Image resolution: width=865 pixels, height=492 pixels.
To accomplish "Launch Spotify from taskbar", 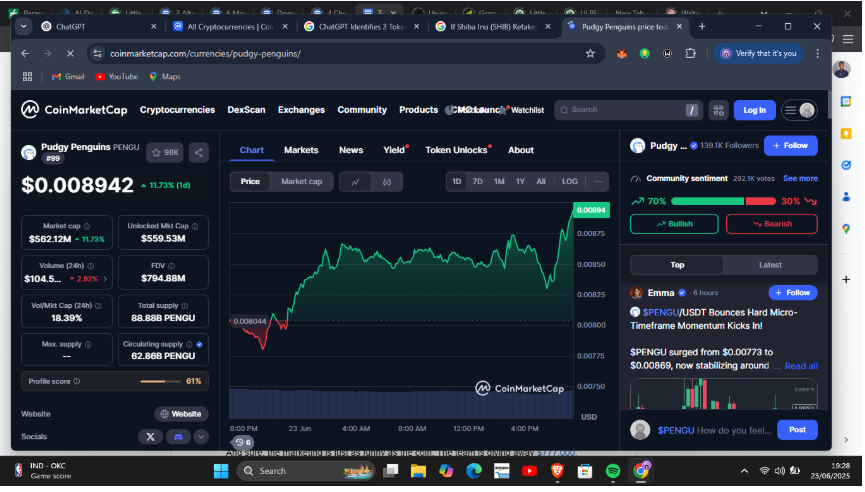I will pos(612,471).
